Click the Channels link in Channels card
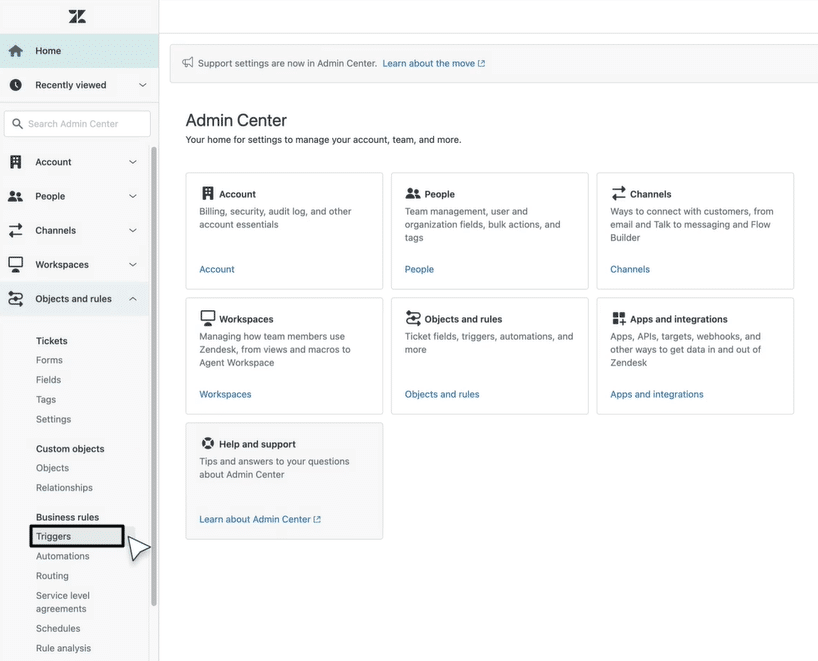 point(630,269)
